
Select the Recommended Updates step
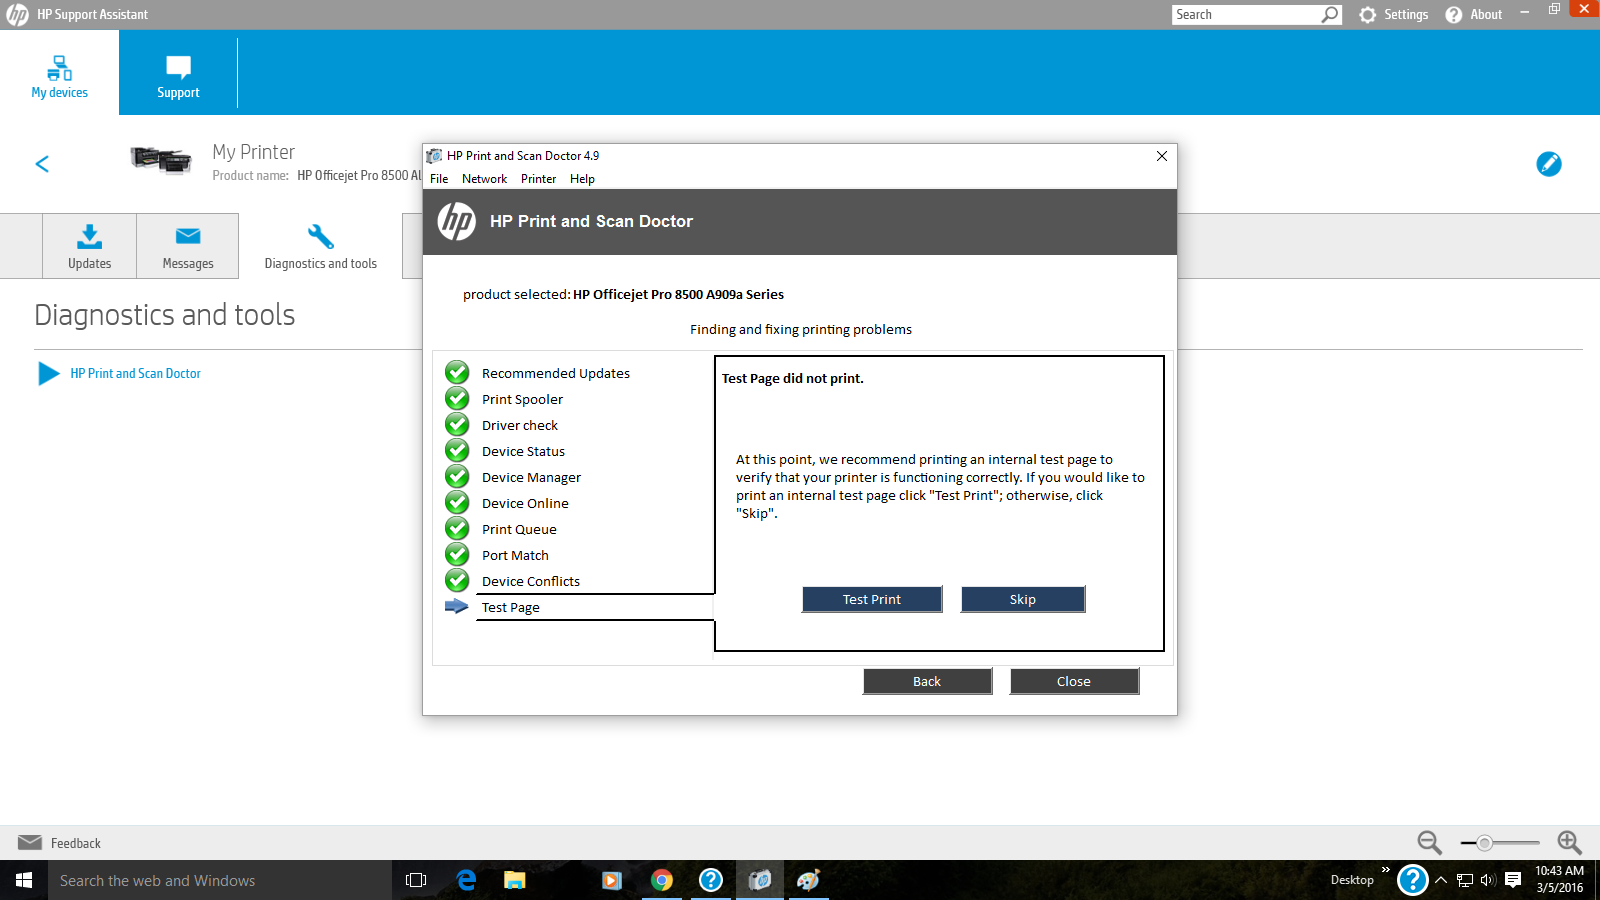point(556,373)
